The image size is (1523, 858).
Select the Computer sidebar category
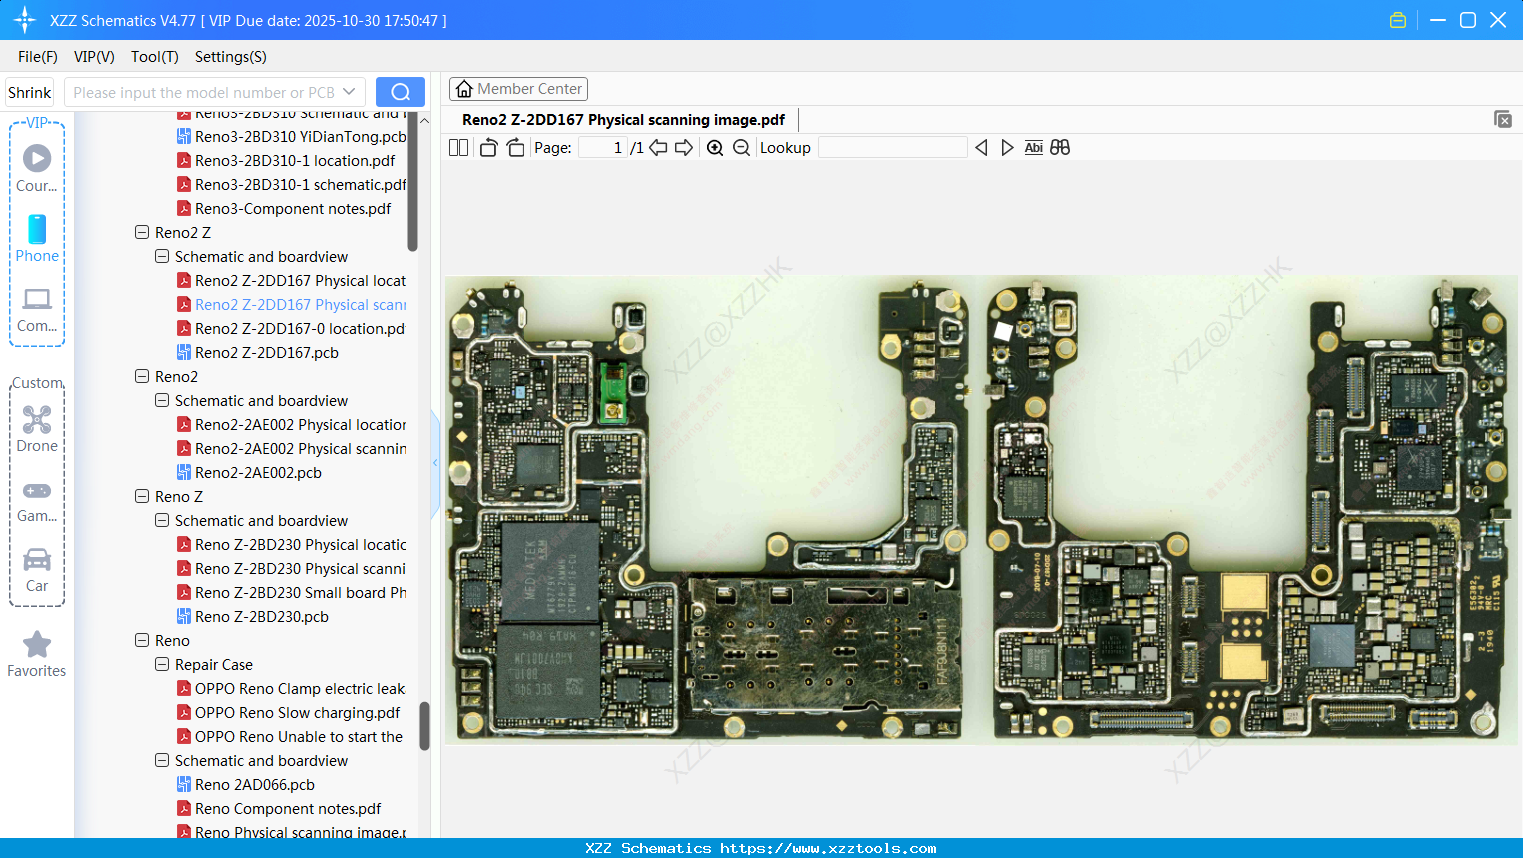pos(37,310)
